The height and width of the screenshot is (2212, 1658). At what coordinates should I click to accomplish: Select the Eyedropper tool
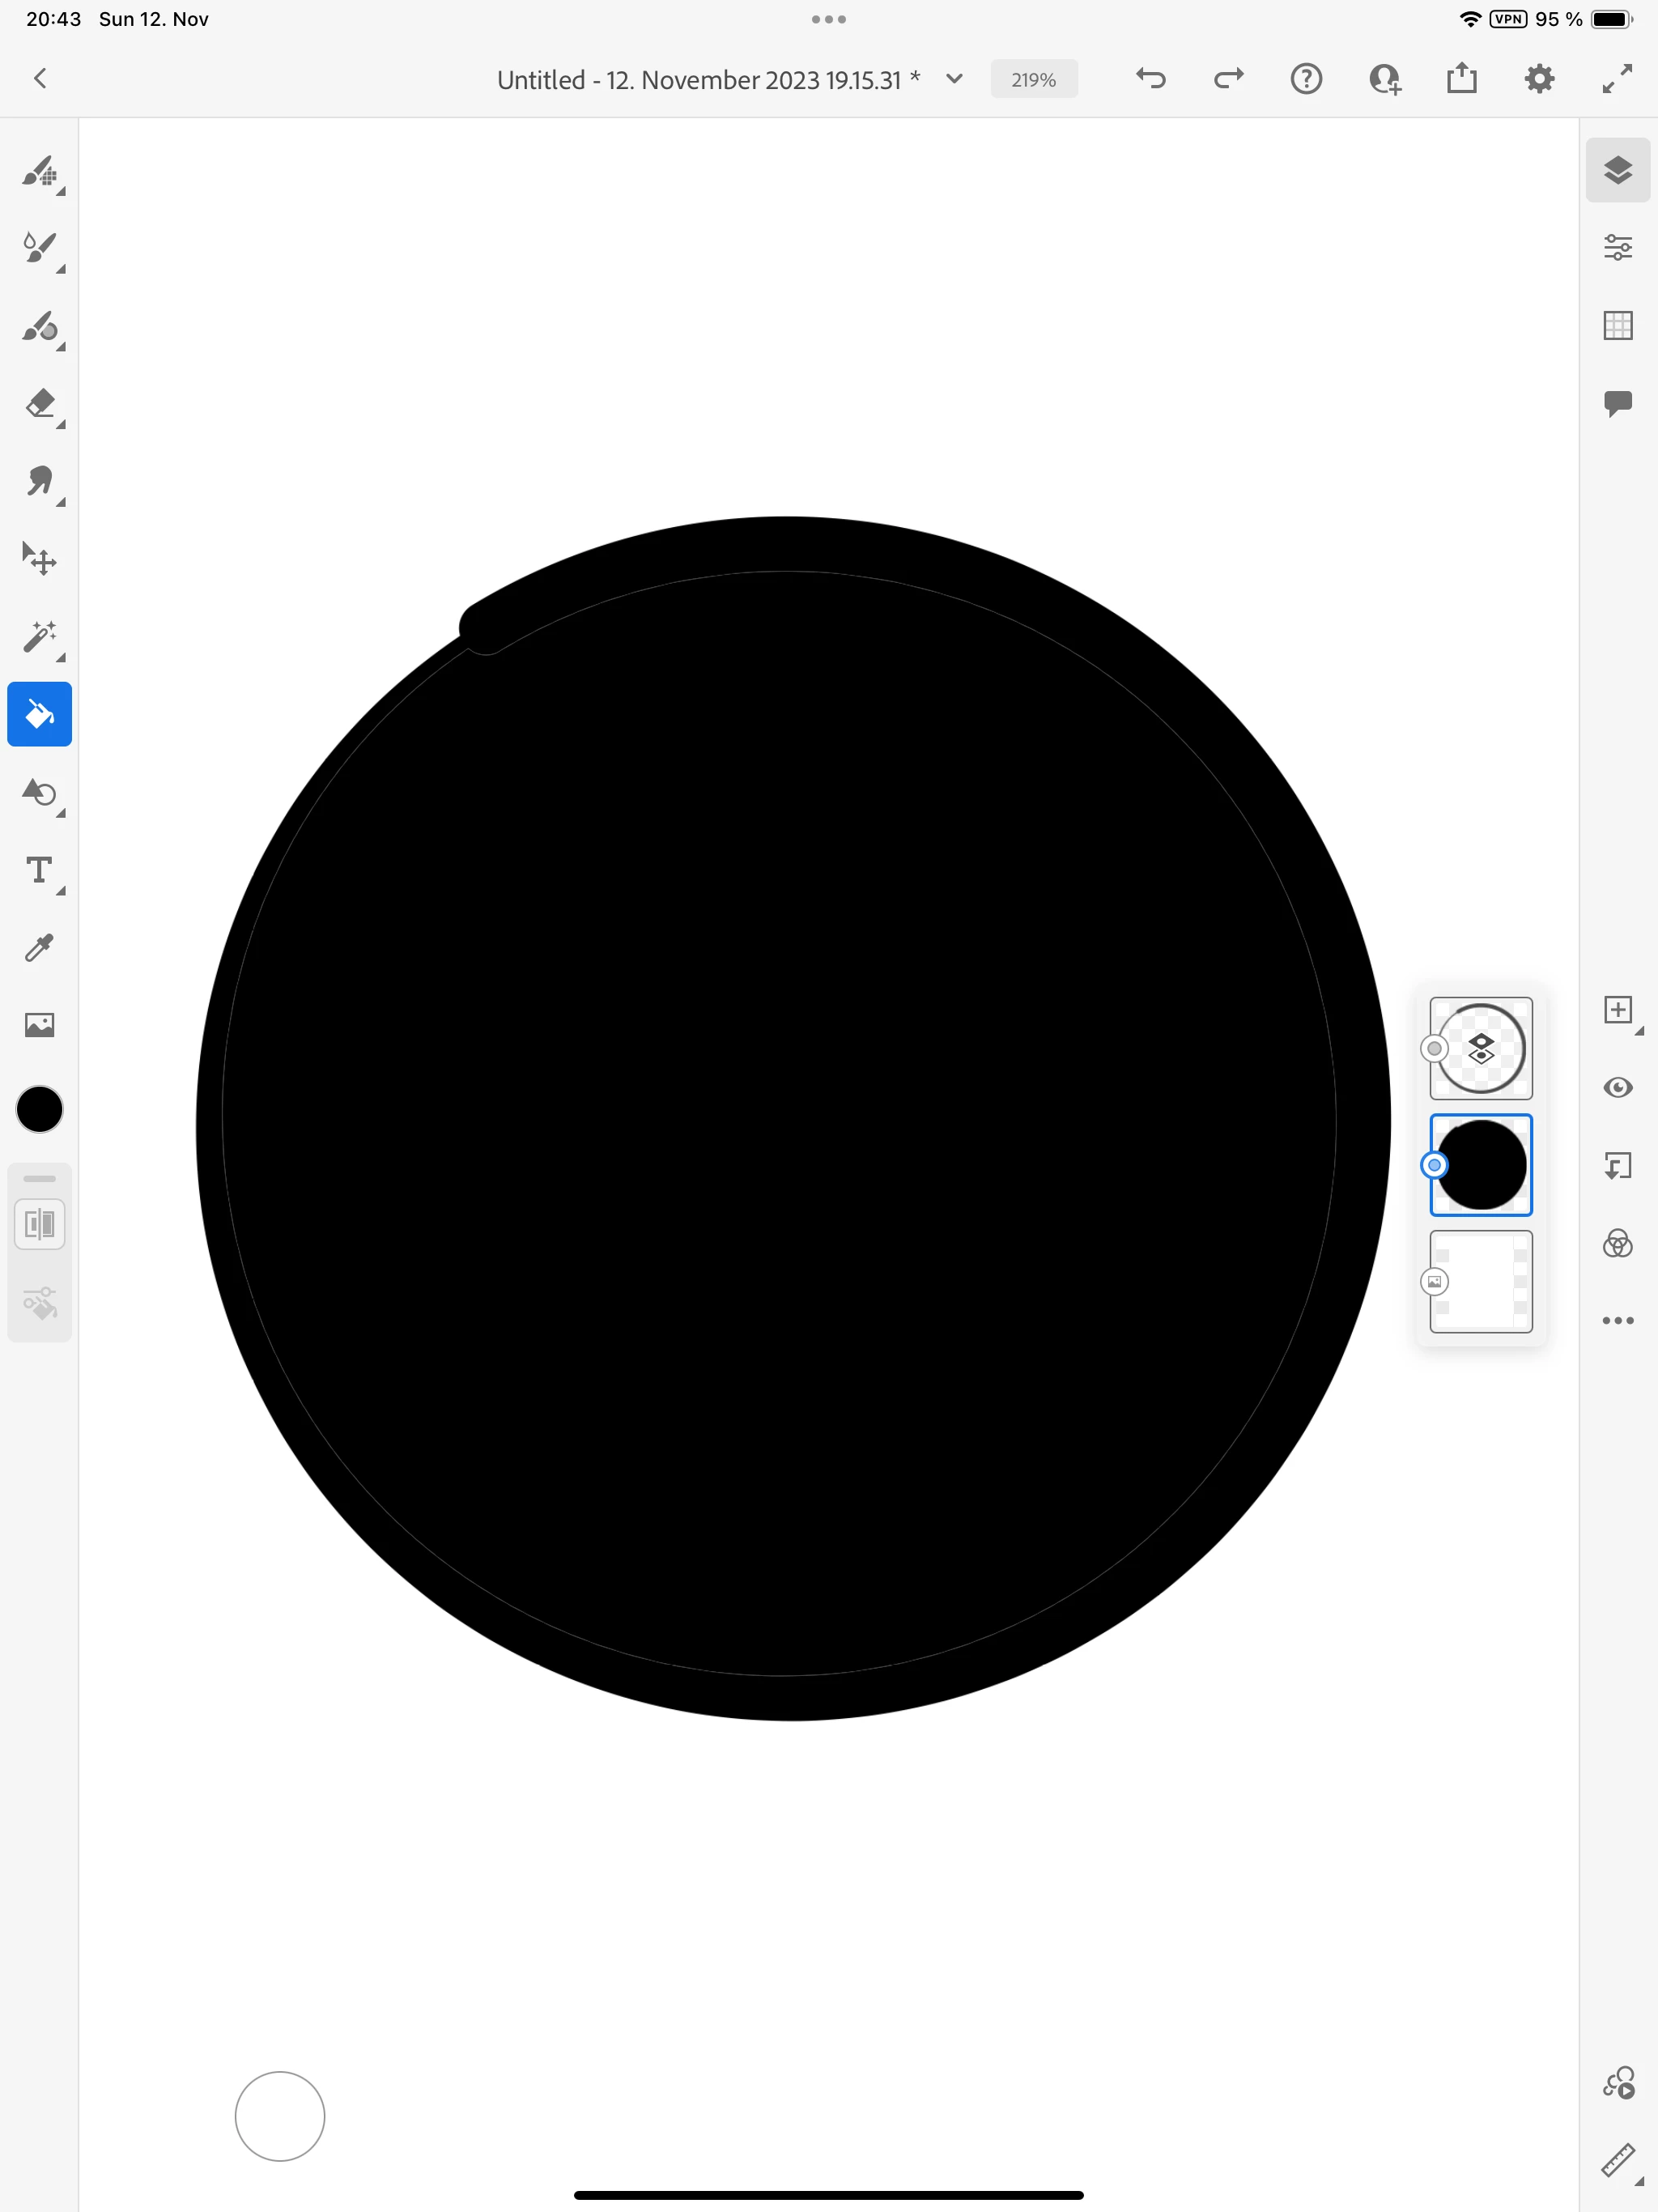(39, 947)
